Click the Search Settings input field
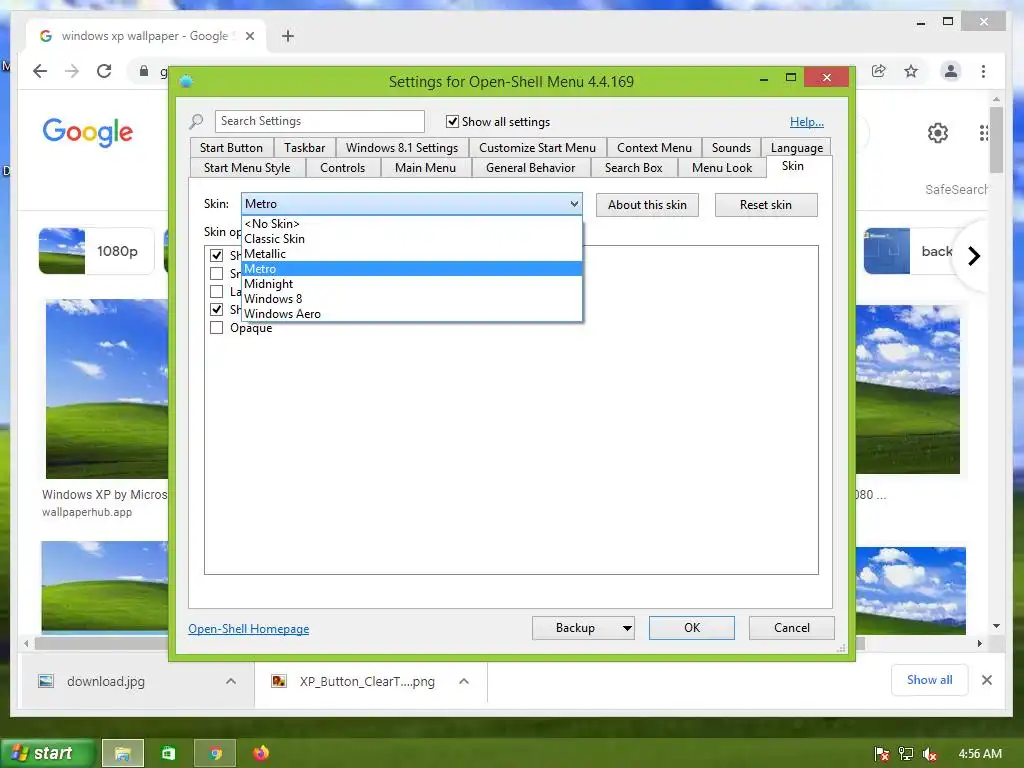Viewport: 1024px width, 768px height. (319, 121)
